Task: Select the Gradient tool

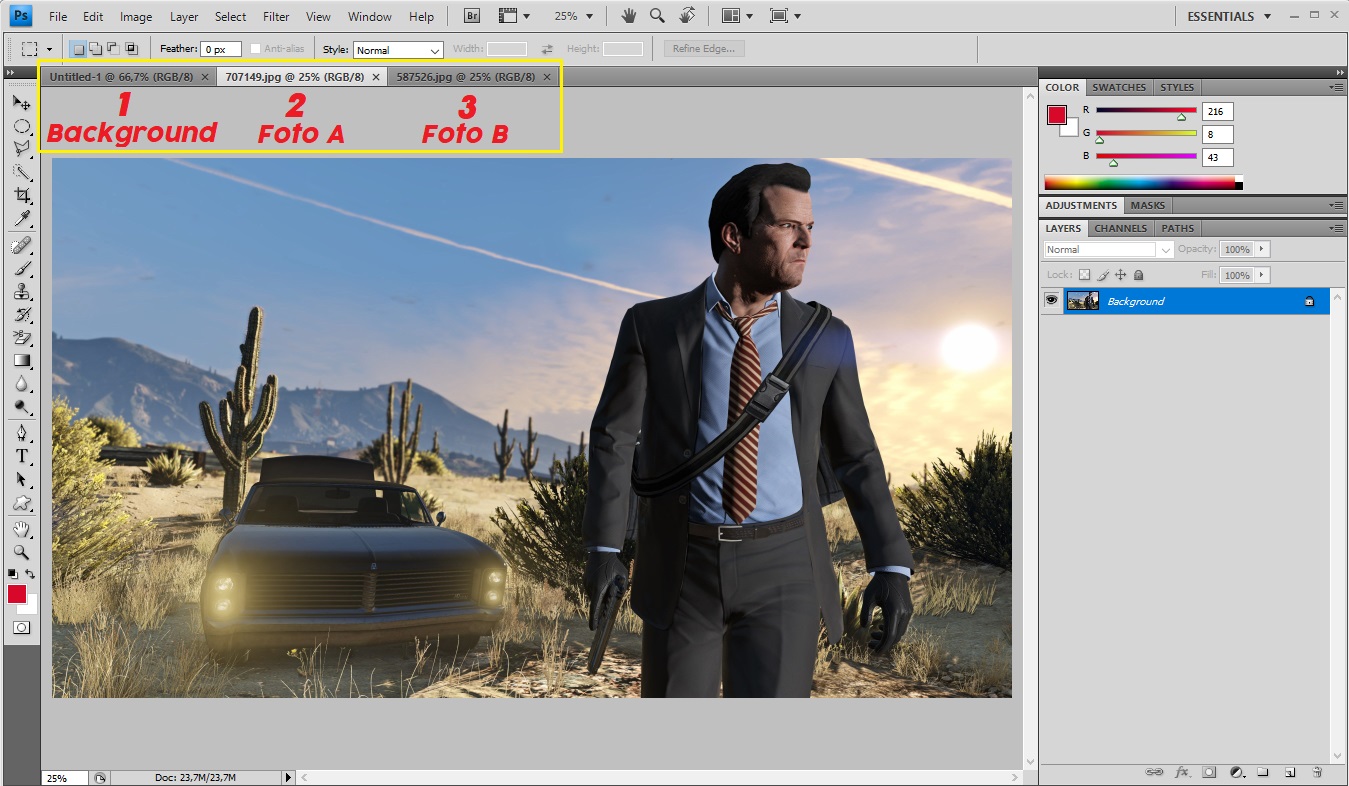Action: 21,361
